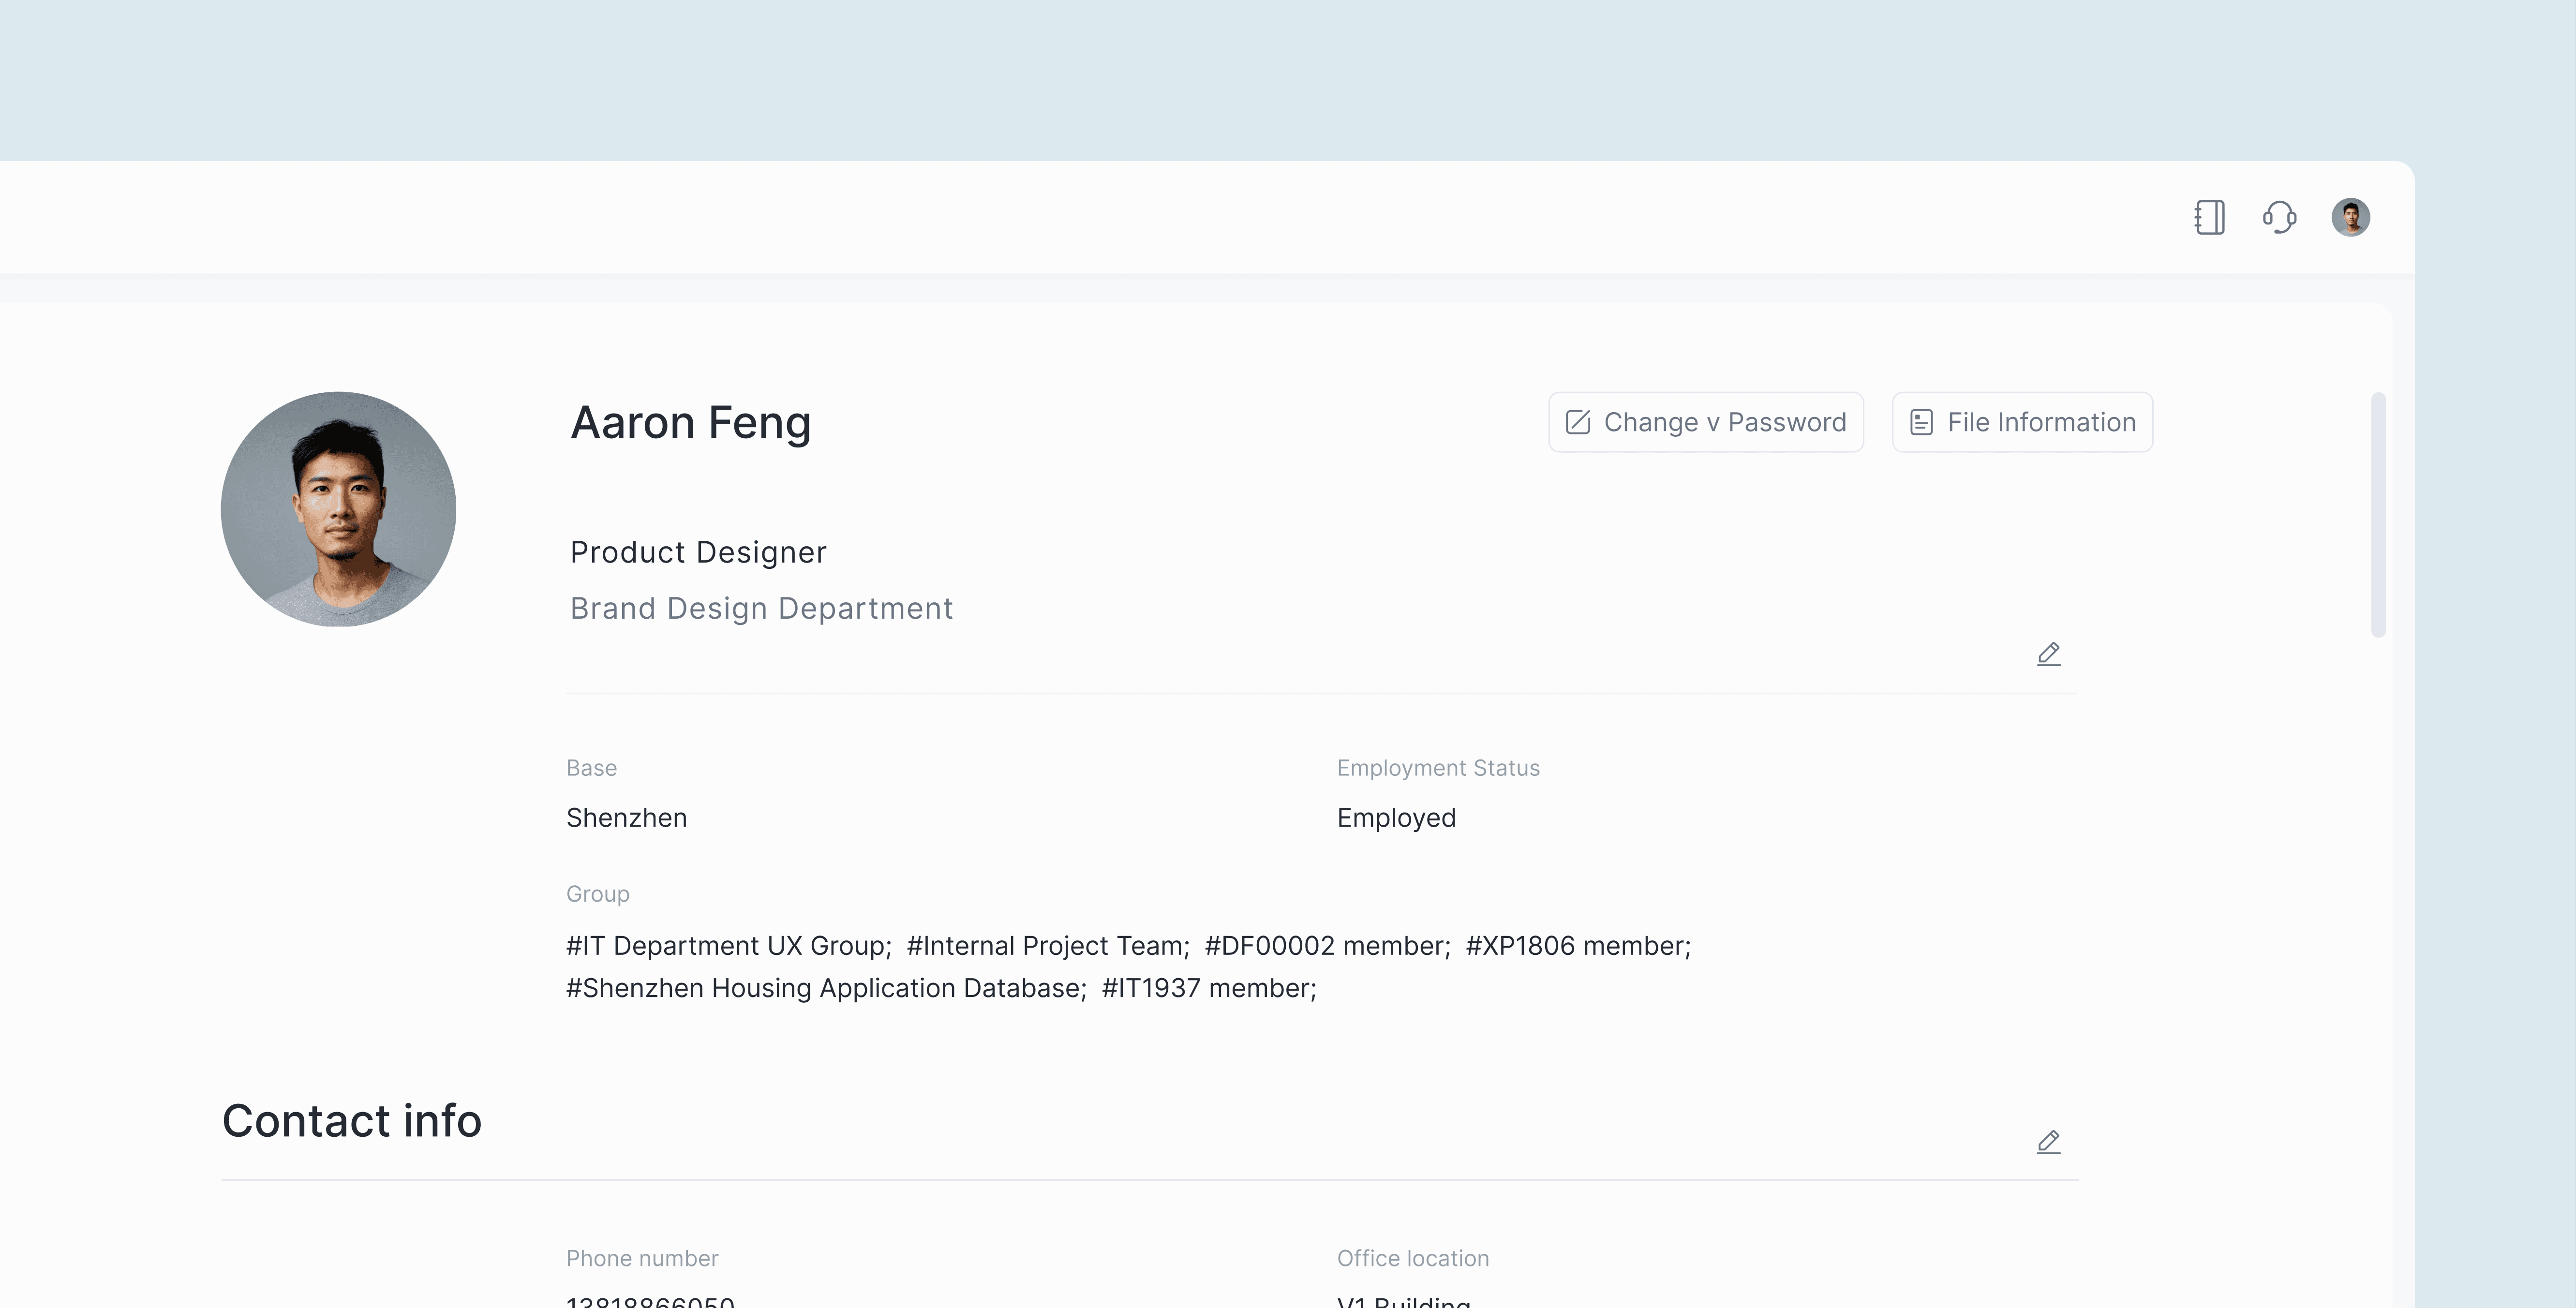Click Aaron Feng's large profile photo
Image resolution: width=2576 pixels, height=1308 pixels.
click(338, 509)
